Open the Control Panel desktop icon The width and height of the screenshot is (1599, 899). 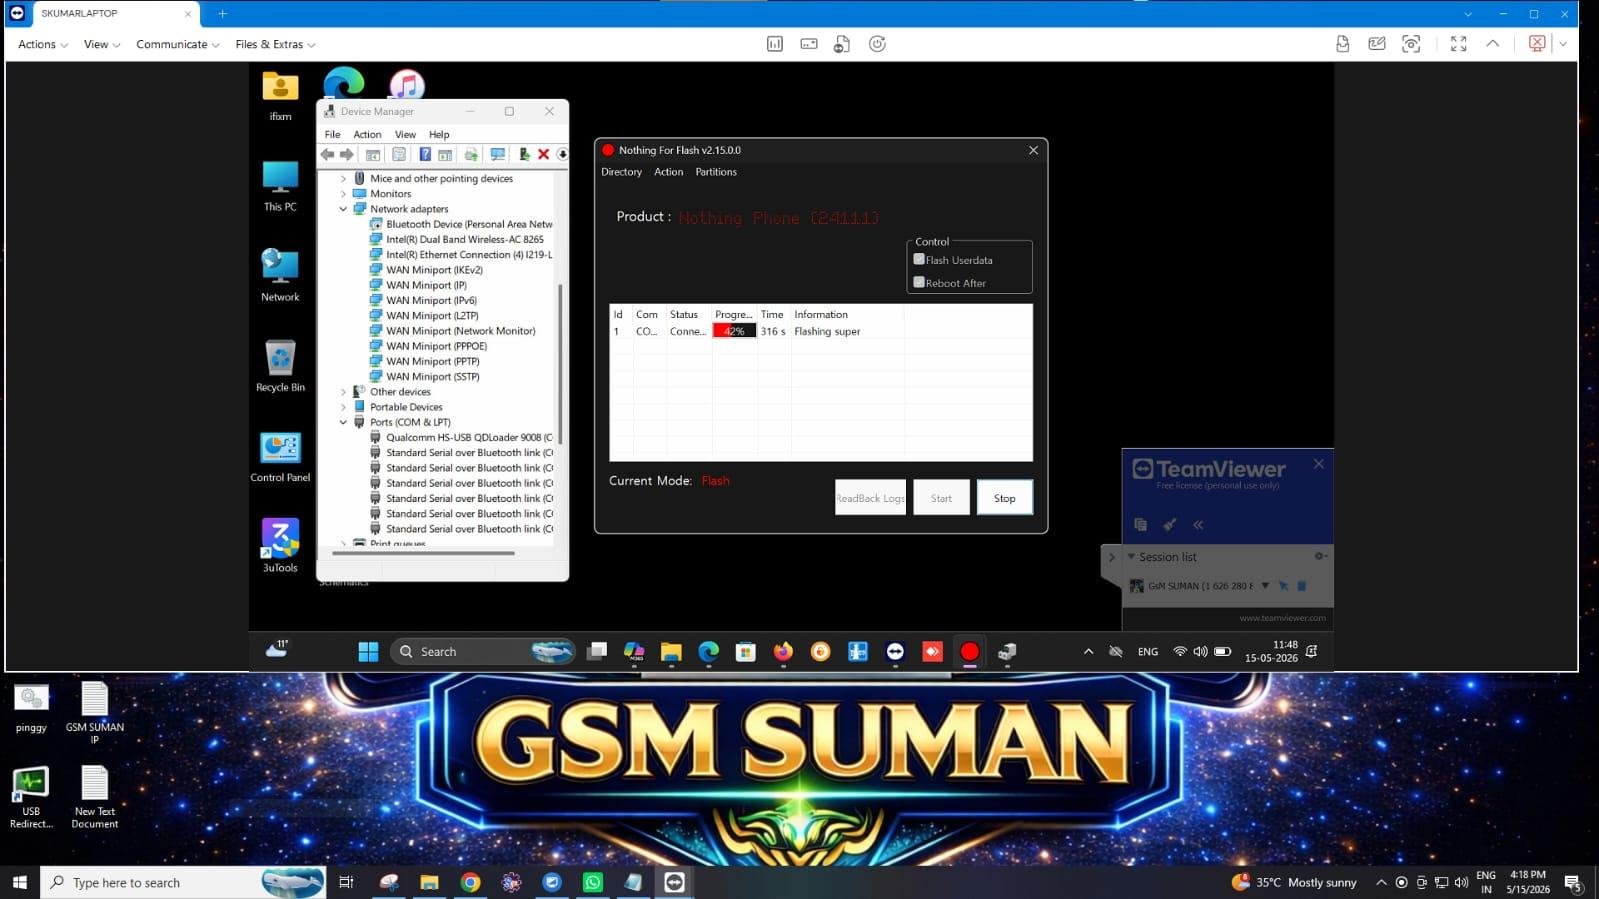(x=280, y=457)
